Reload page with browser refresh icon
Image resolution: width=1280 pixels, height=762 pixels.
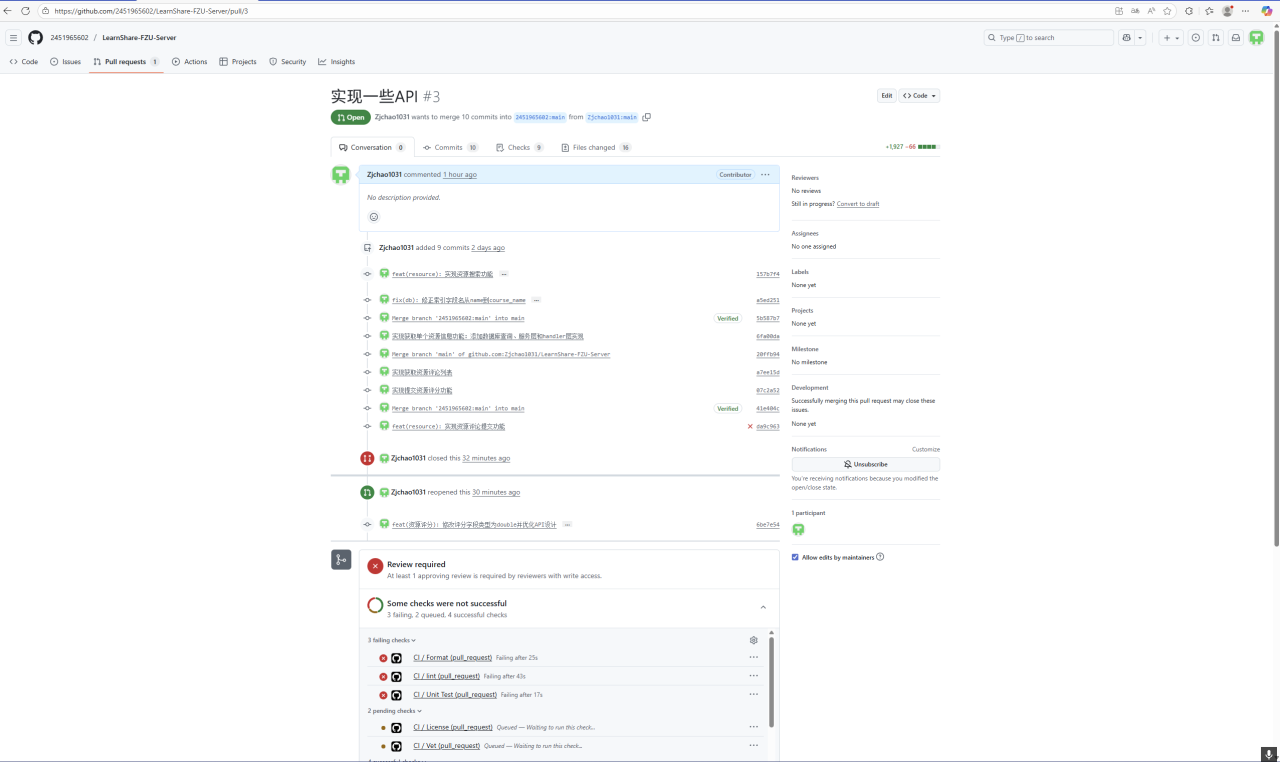25,11
